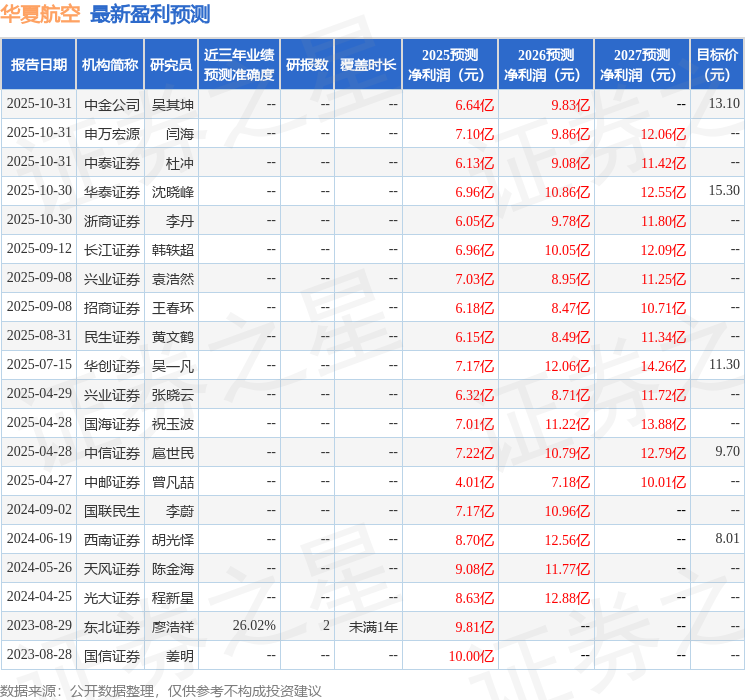This screenshot has width=745, height=700.
Task: Click the 26.02% accuracy value
Action: point(254,626)
